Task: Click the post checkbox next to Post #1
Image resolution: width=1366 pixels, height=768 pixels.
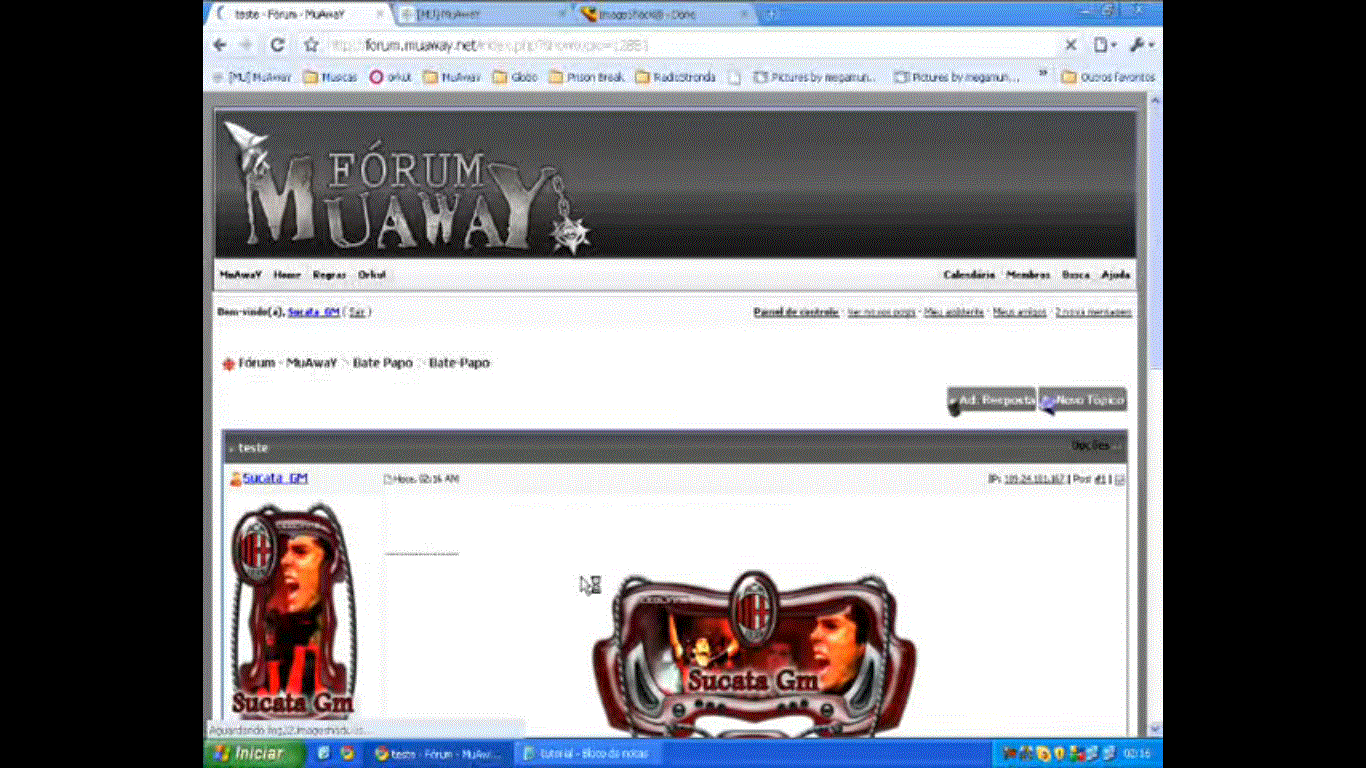Action: click(x=1119, y=480)
